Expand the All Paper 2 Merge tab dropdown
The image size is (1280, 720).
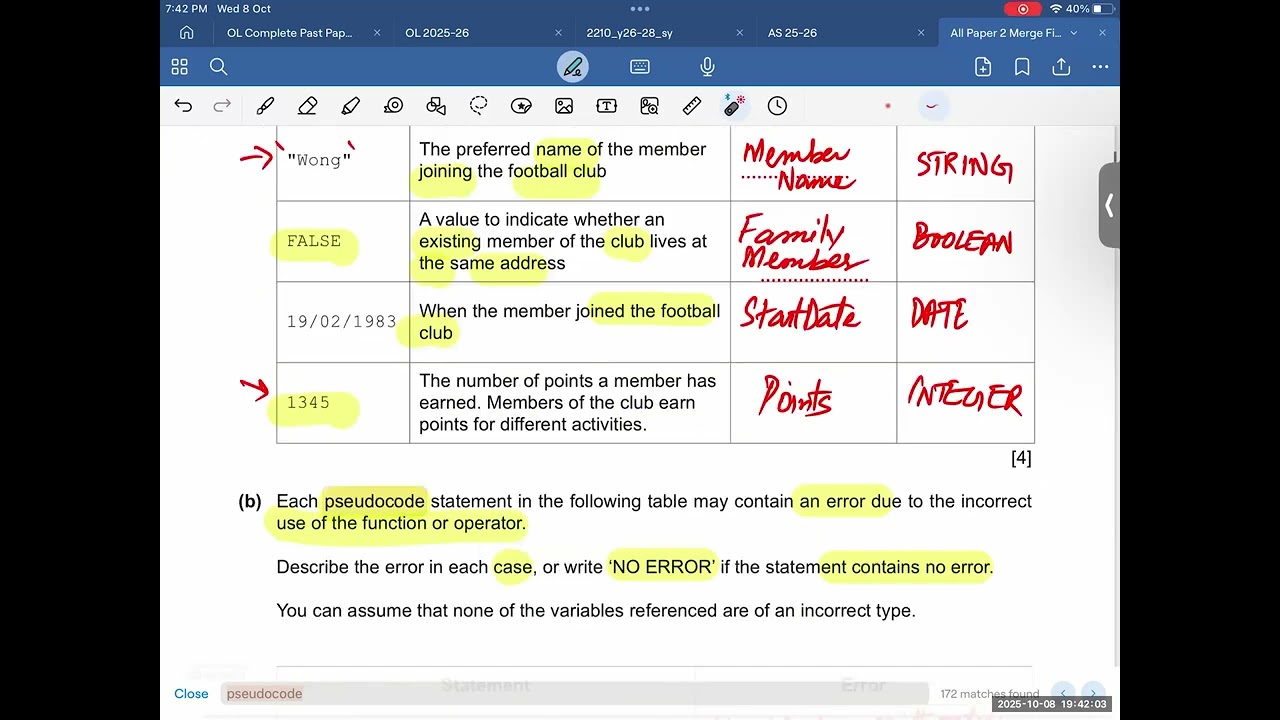tap(1074, 33)
